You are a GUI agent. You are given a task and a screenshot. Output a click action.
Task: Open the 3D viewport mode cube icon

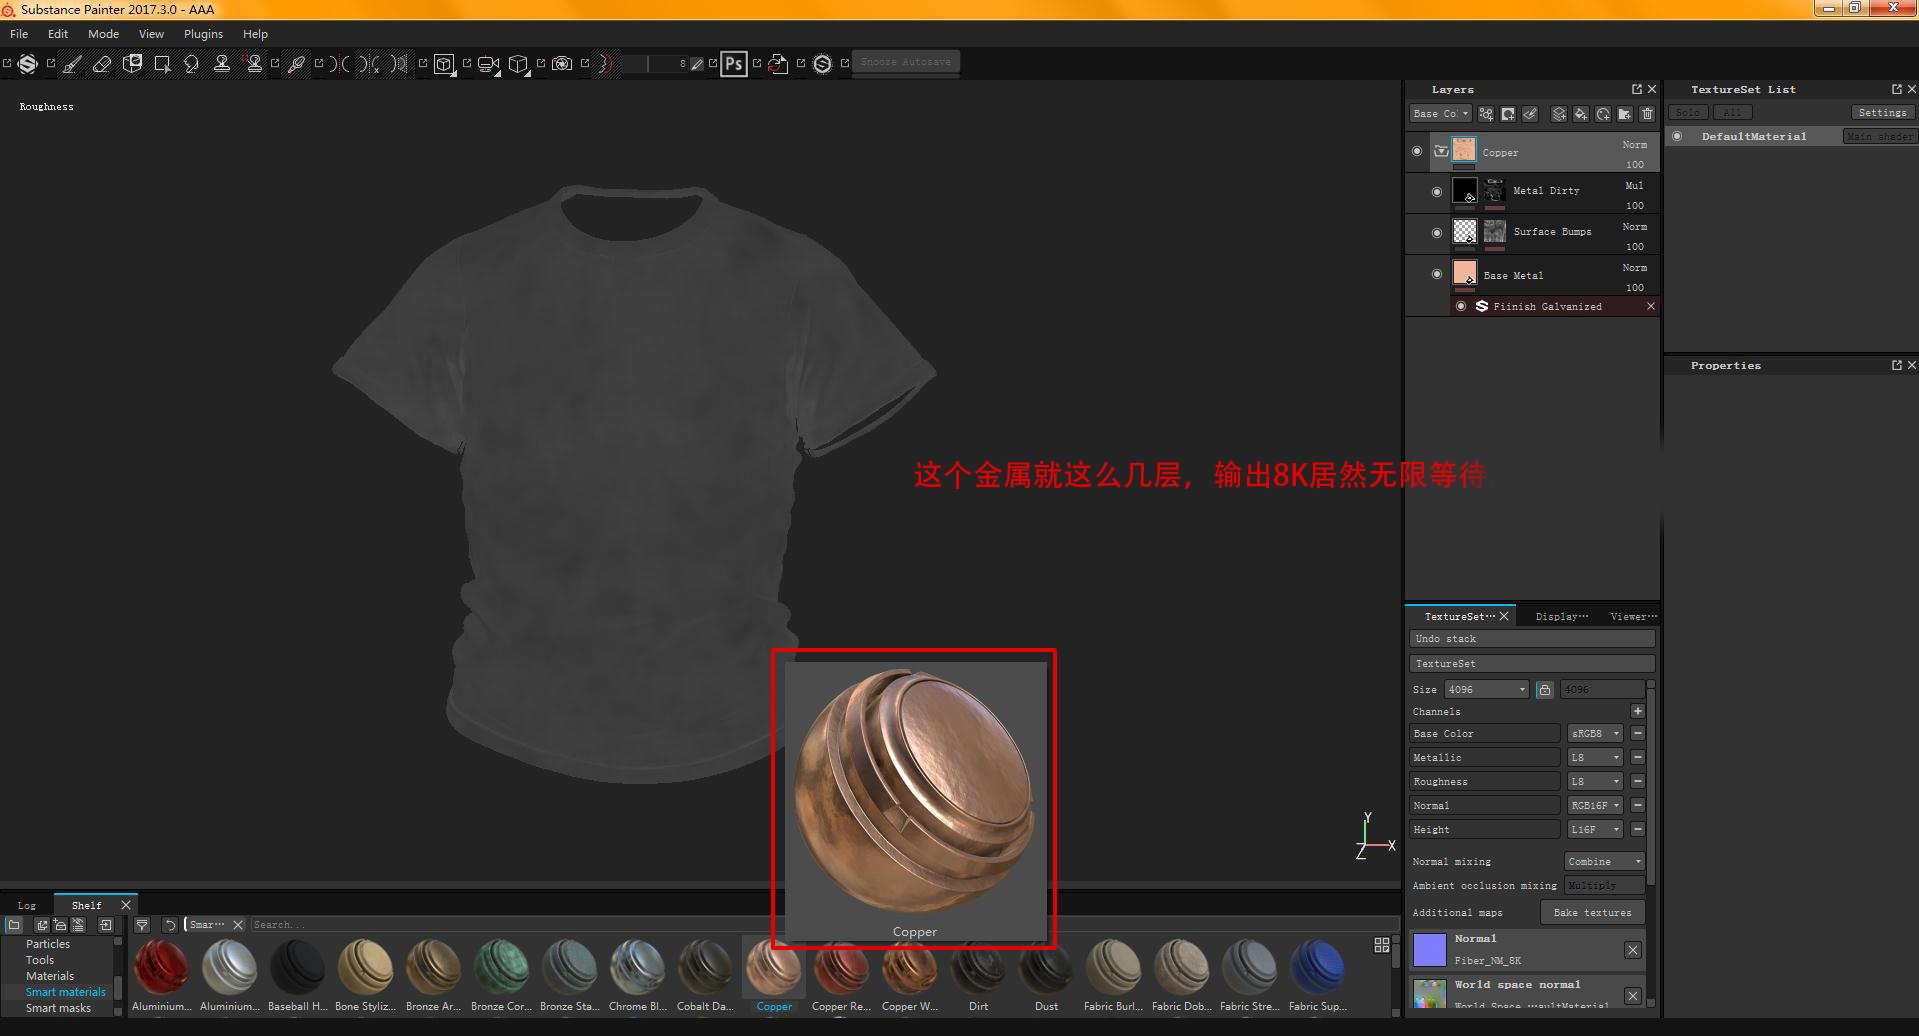pyautogui.click(x=444, y=64)
